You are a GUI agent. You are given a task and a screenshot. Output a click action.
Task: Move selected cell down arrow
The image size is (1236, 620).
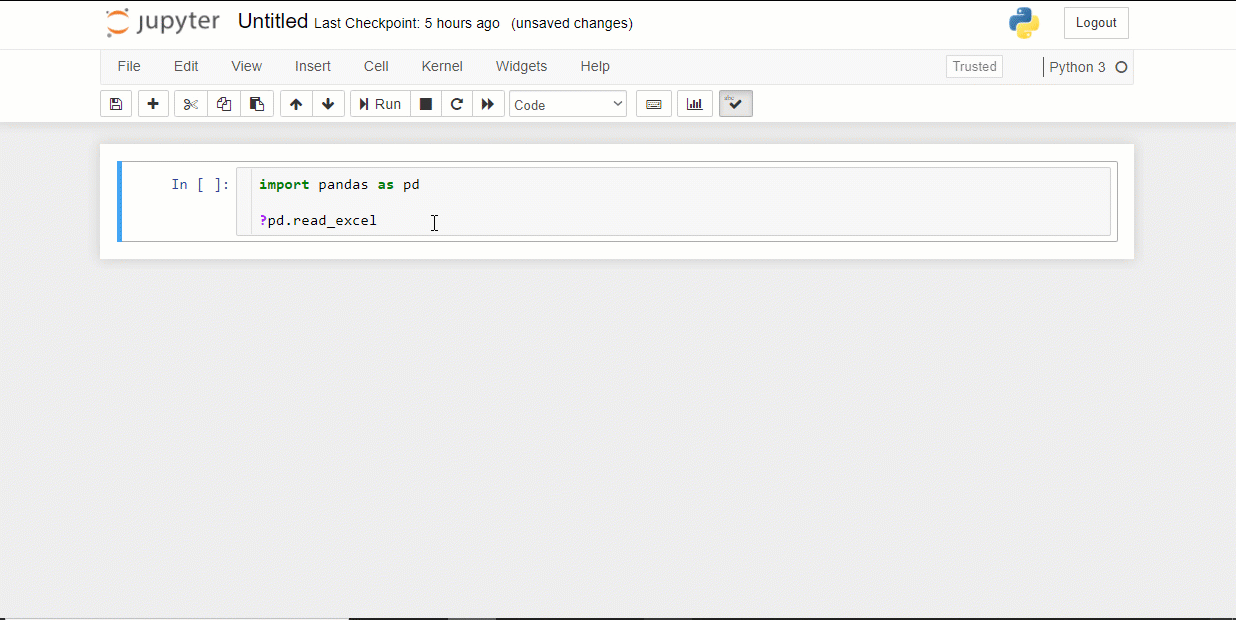(328, 104)
